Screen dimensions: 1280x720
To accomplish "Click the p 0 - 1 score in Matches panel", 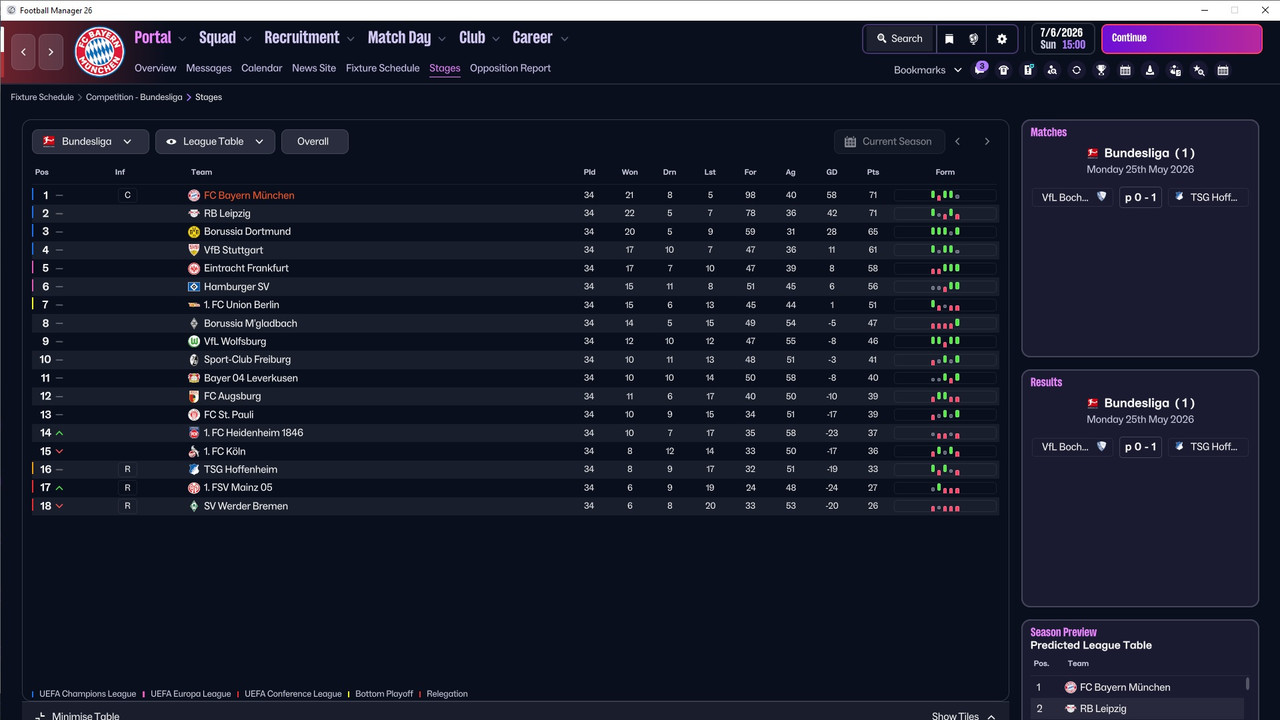I will (x=1140, y=197).
